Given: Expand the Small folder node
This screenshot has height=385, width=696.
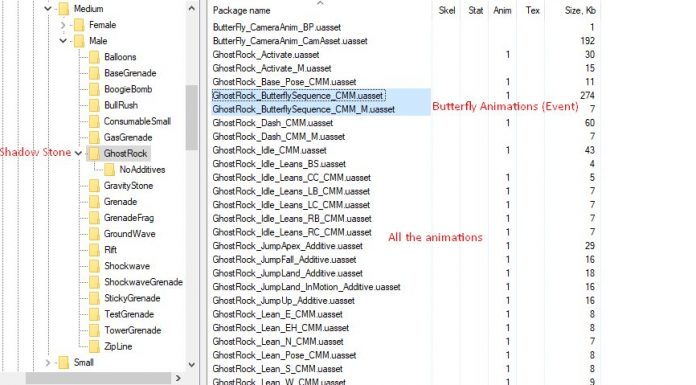Looking at the screenshot, I should tap(48, 362).
